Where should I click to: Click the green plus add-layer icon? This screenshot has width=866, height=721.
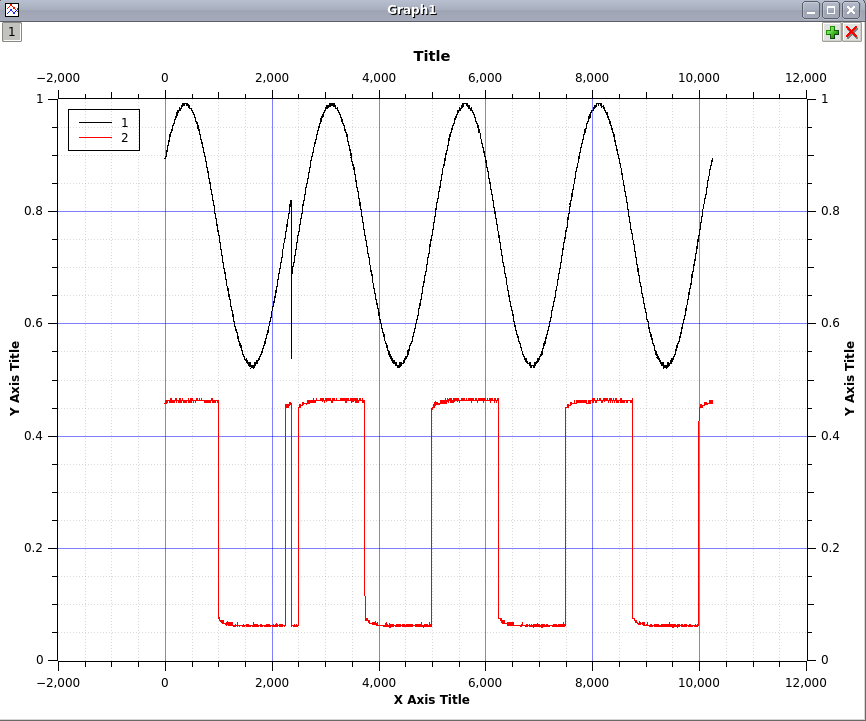pos(832,33)
